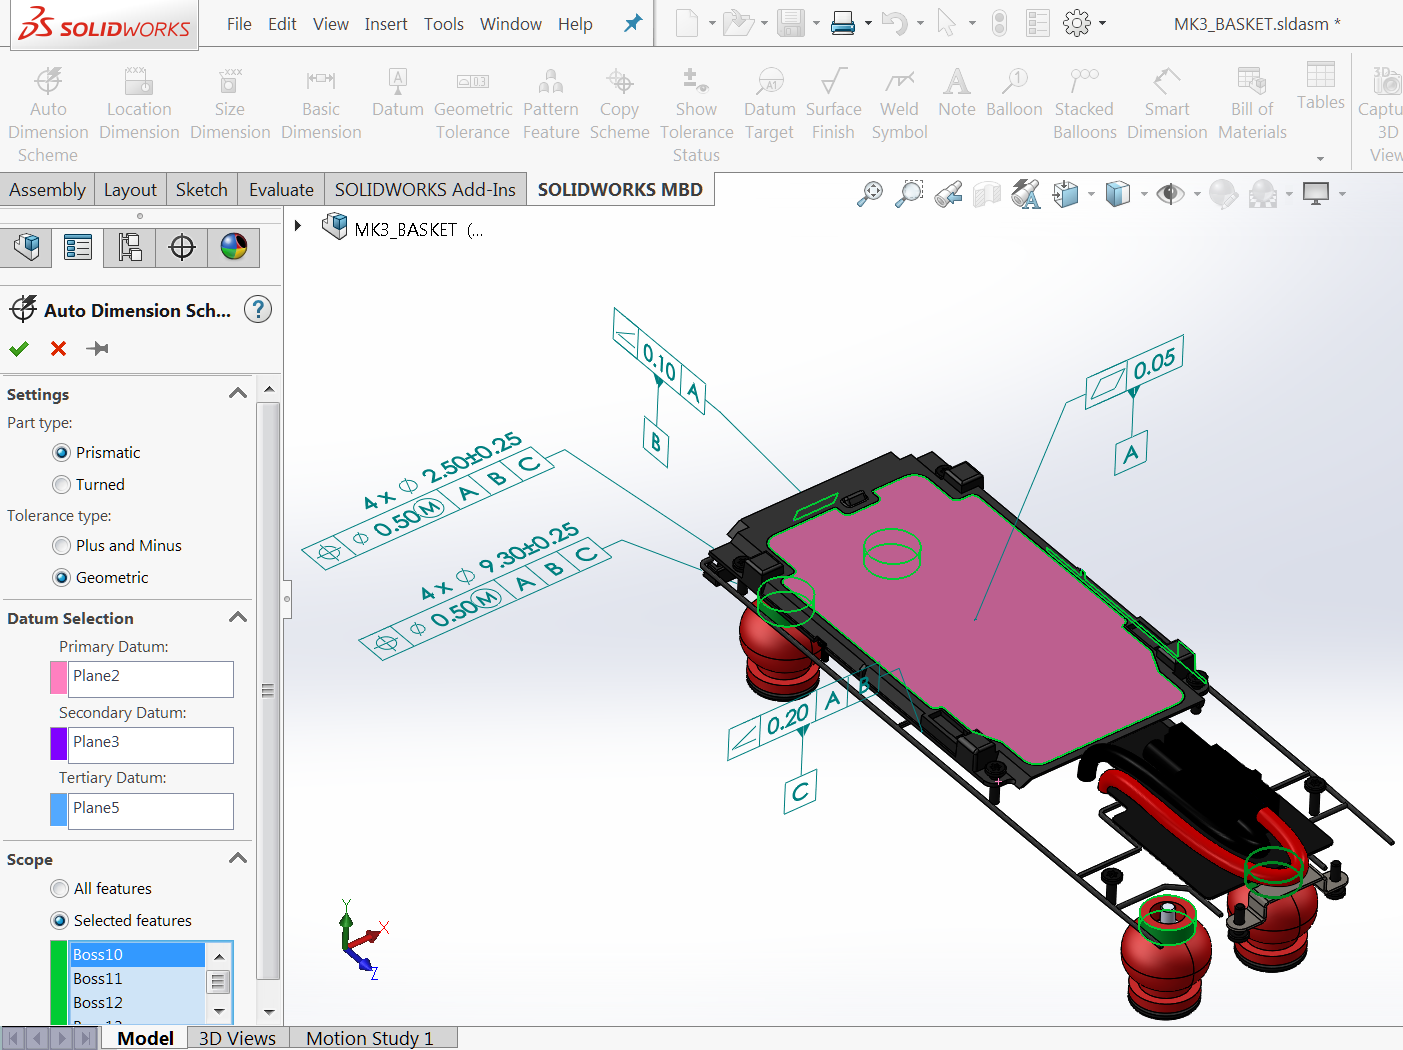Open the Options gear icon
The image size is (1403, 1050).
pyautogui.click(x=1077, y=23)
